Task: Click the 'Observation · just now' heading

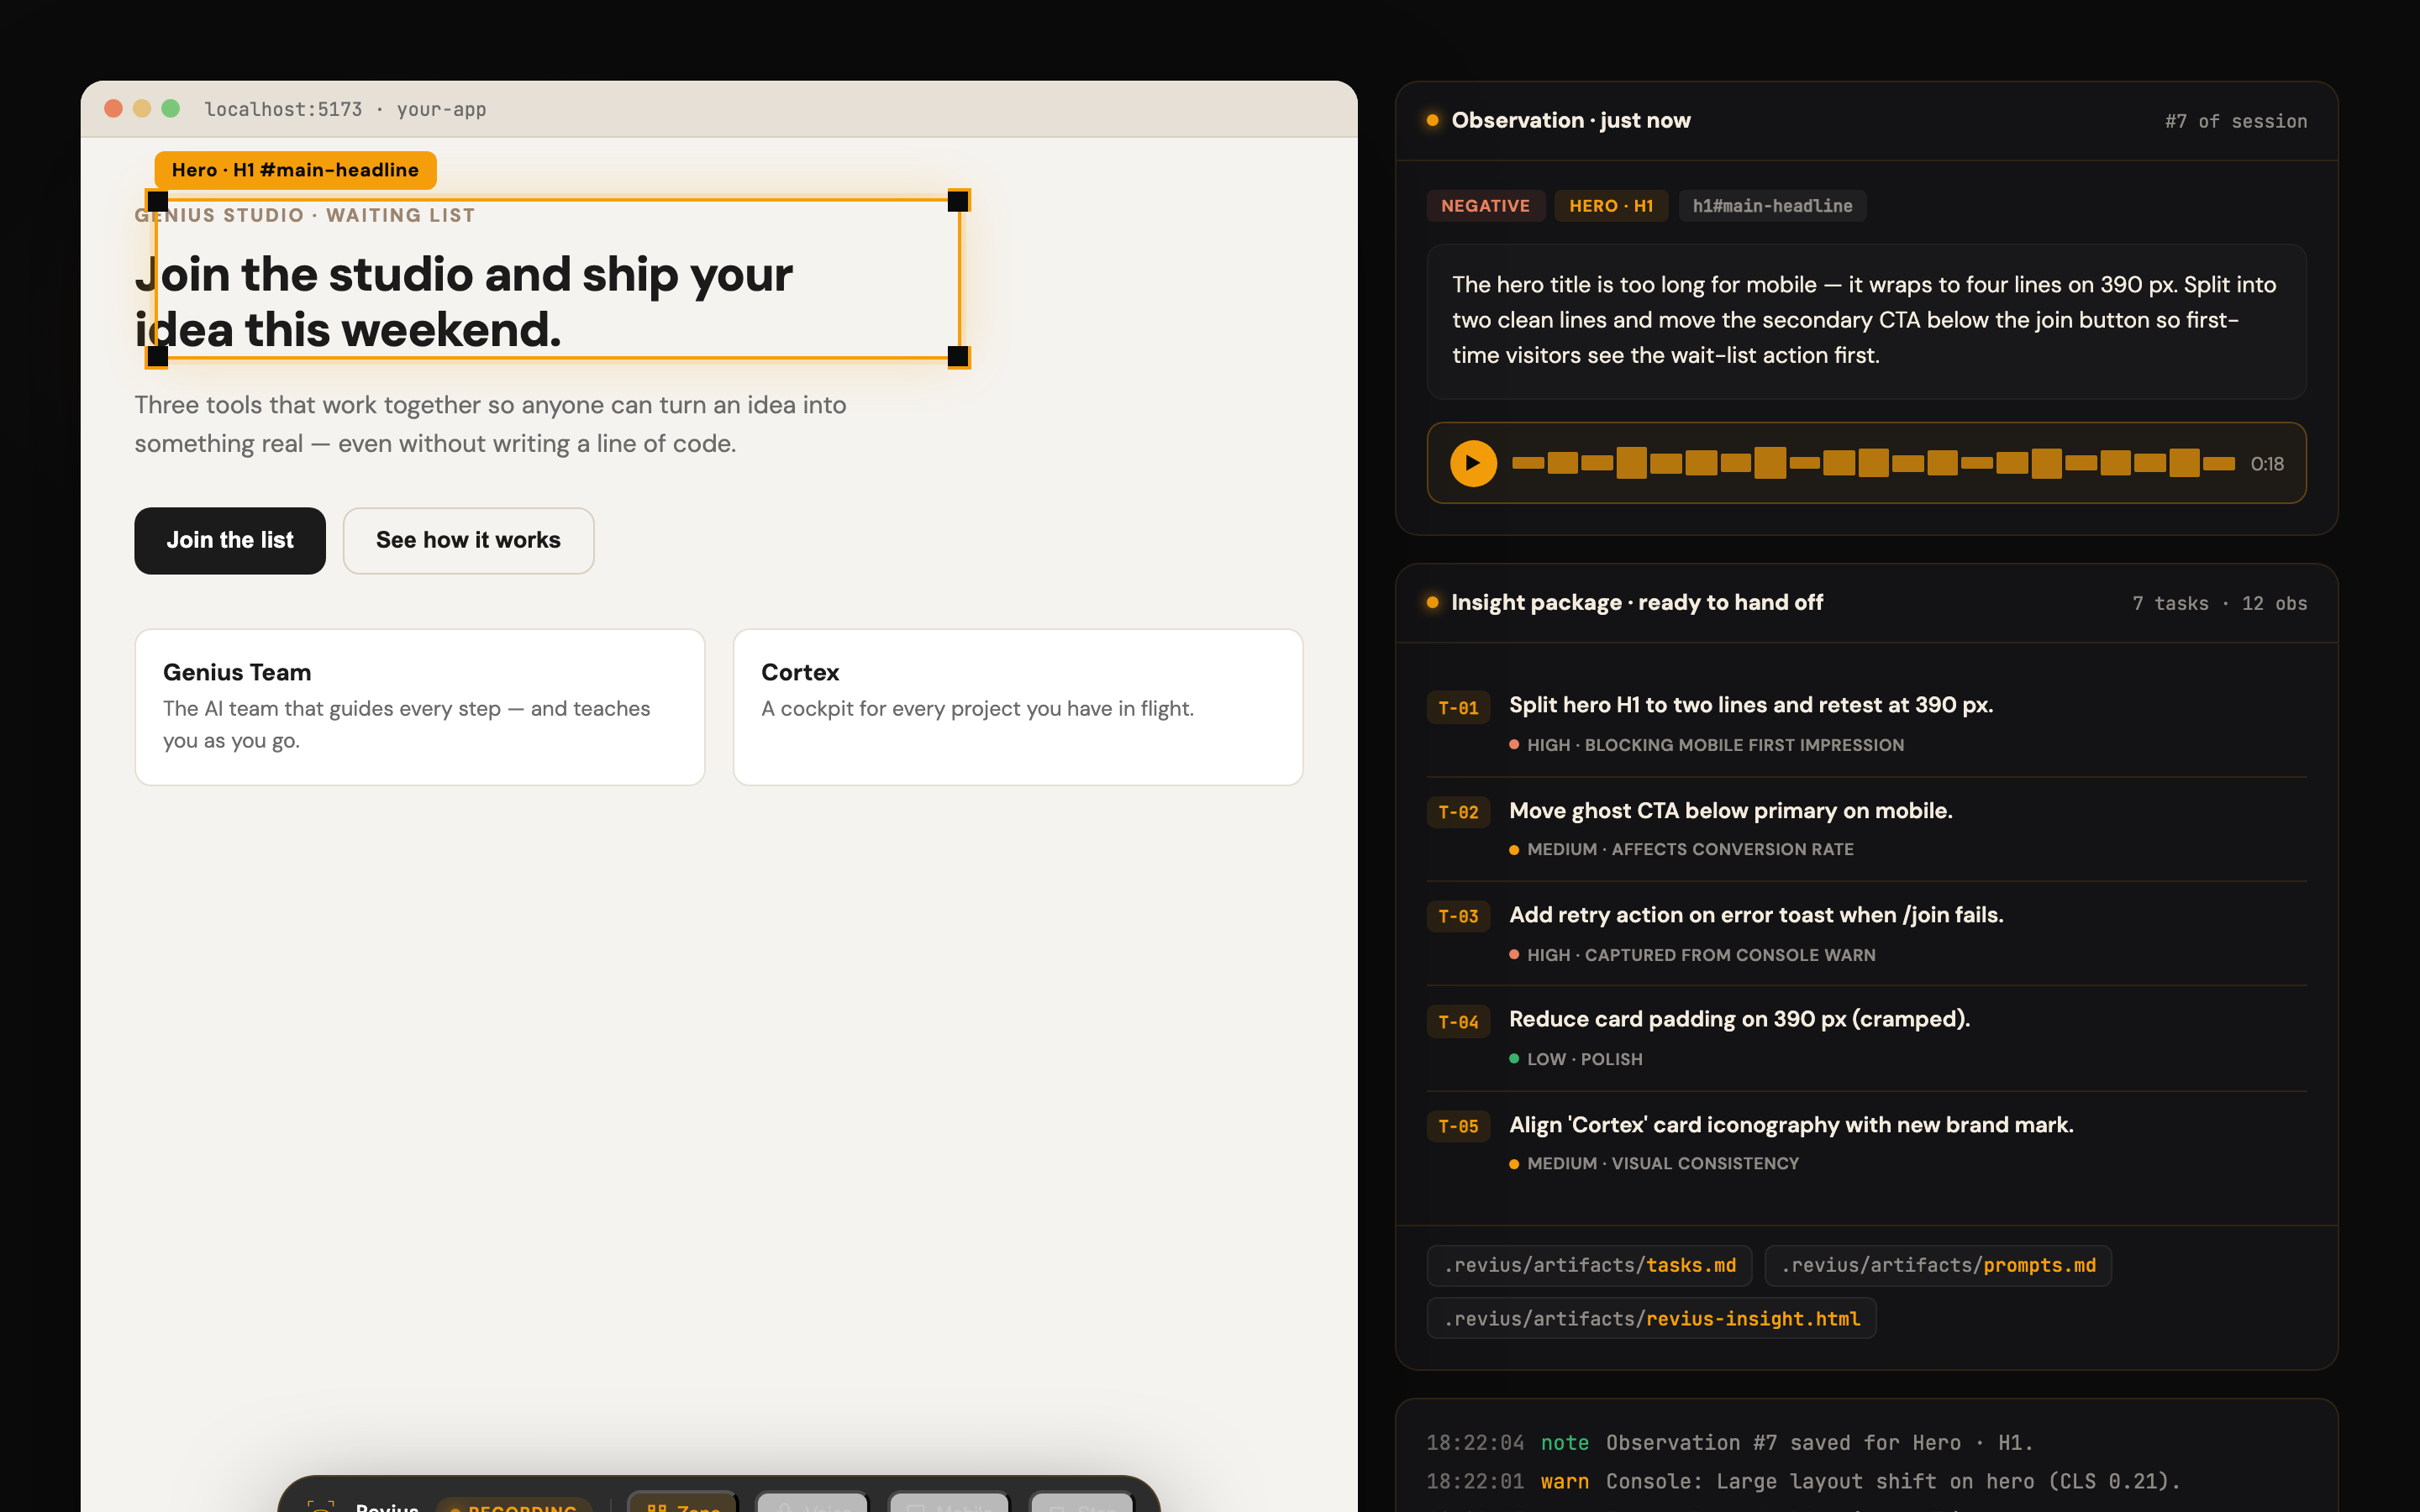Action: (x=1571, y=120)
